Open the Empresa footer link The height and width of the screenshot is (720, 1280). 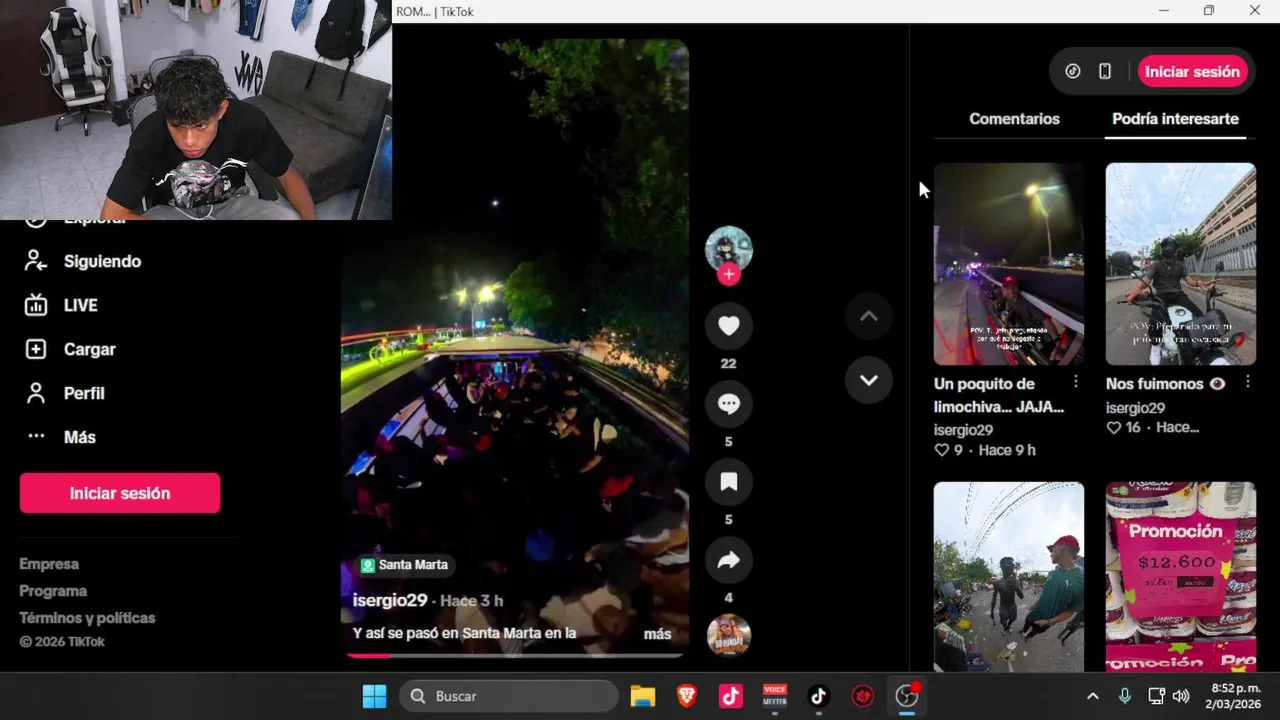(49, 564)
